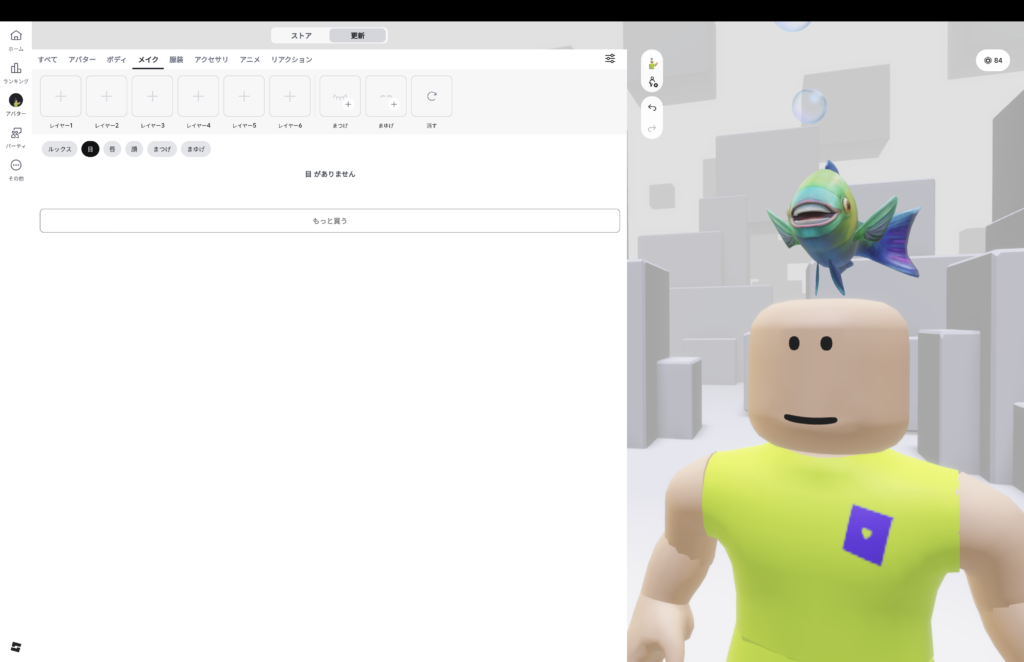The image size is (1024, 662).
Task: Add eyebrows in the まゆげ slot
Action: (386, 96)
